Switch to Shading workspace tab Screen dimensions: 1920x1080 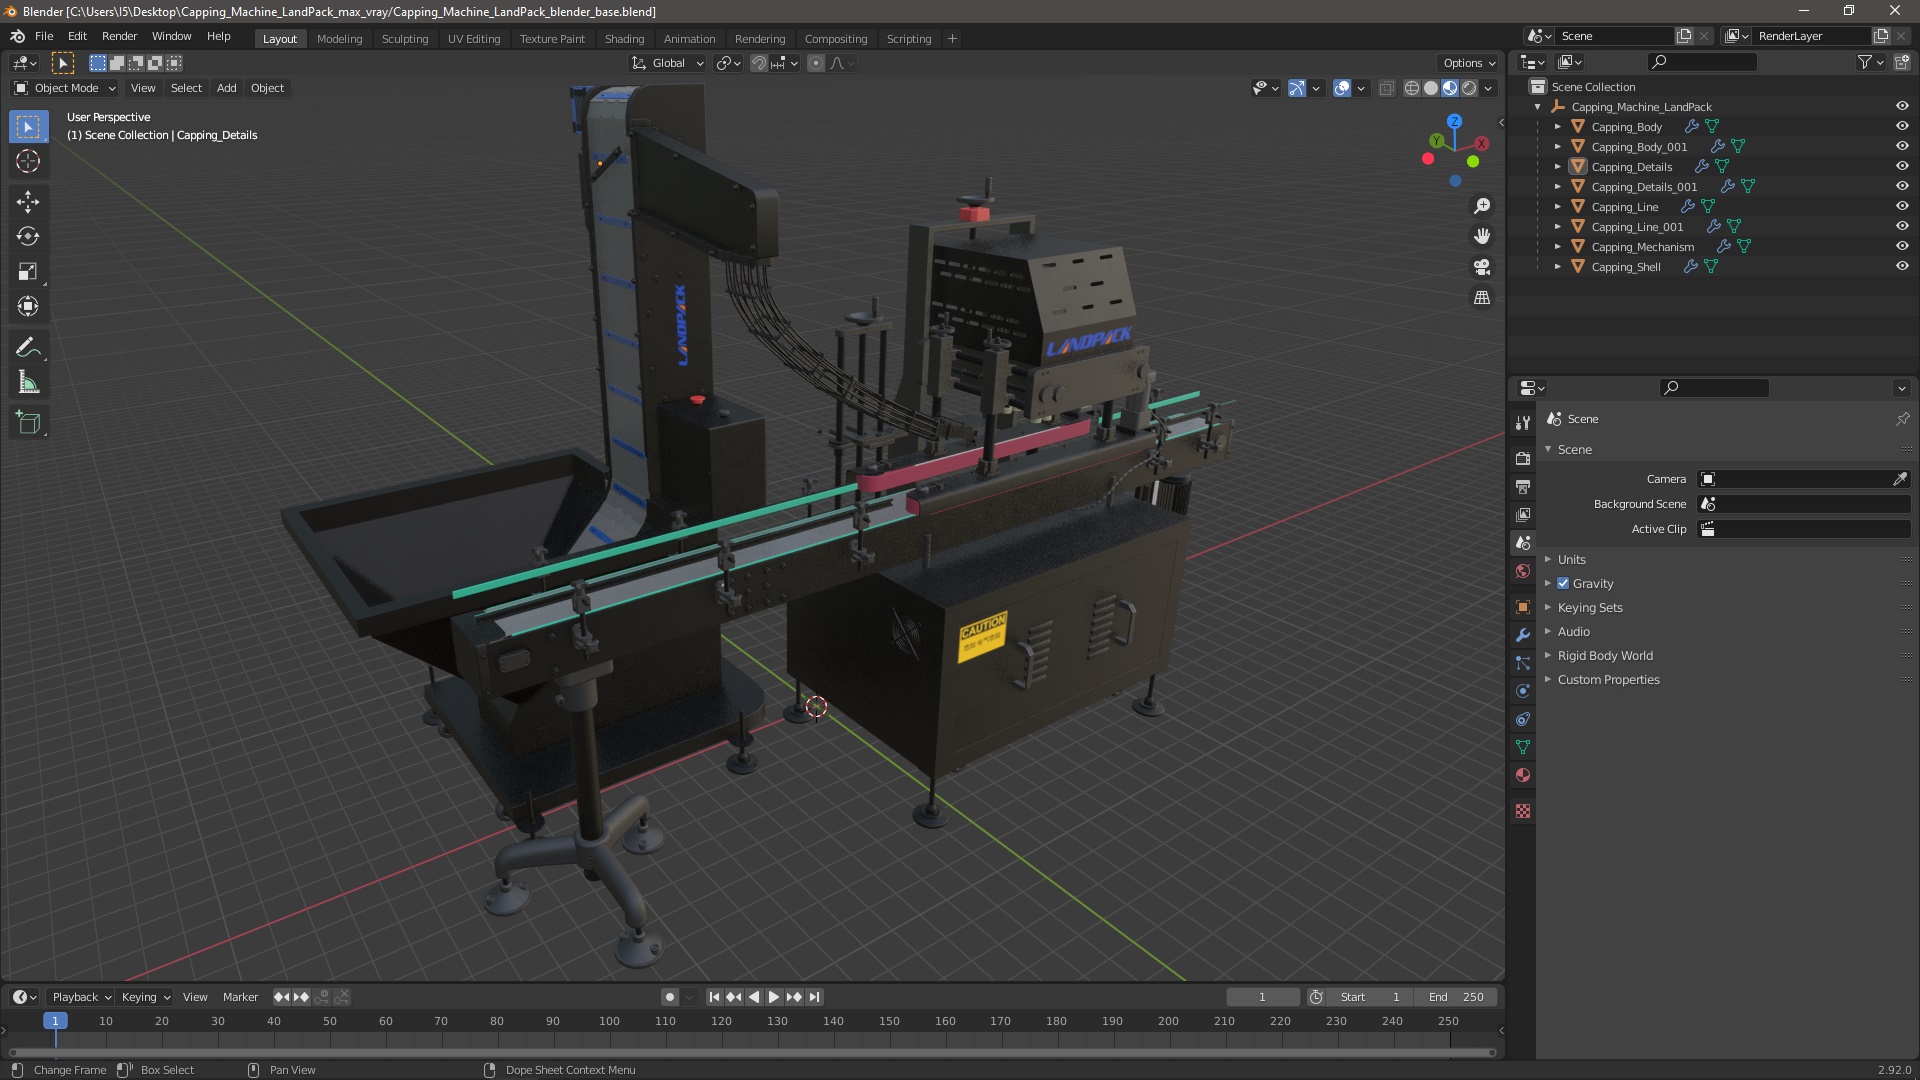pos(624,39)
